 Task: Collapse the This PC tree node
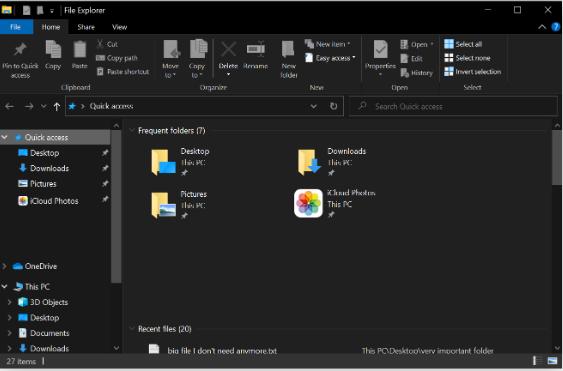tap(4, 287)
